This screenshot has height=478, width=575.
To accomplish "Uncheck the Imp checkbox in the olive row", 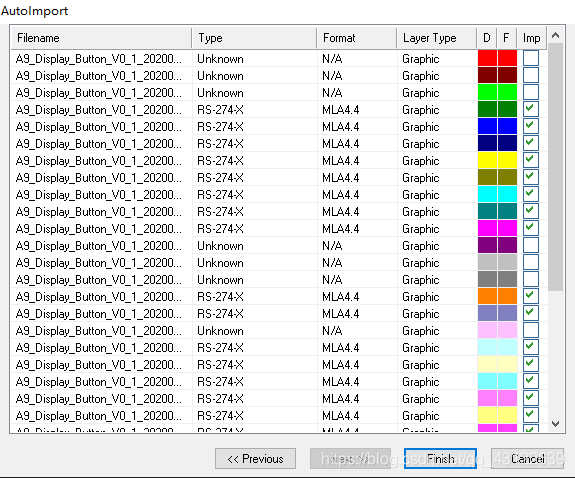I will (x=531, y=177).
